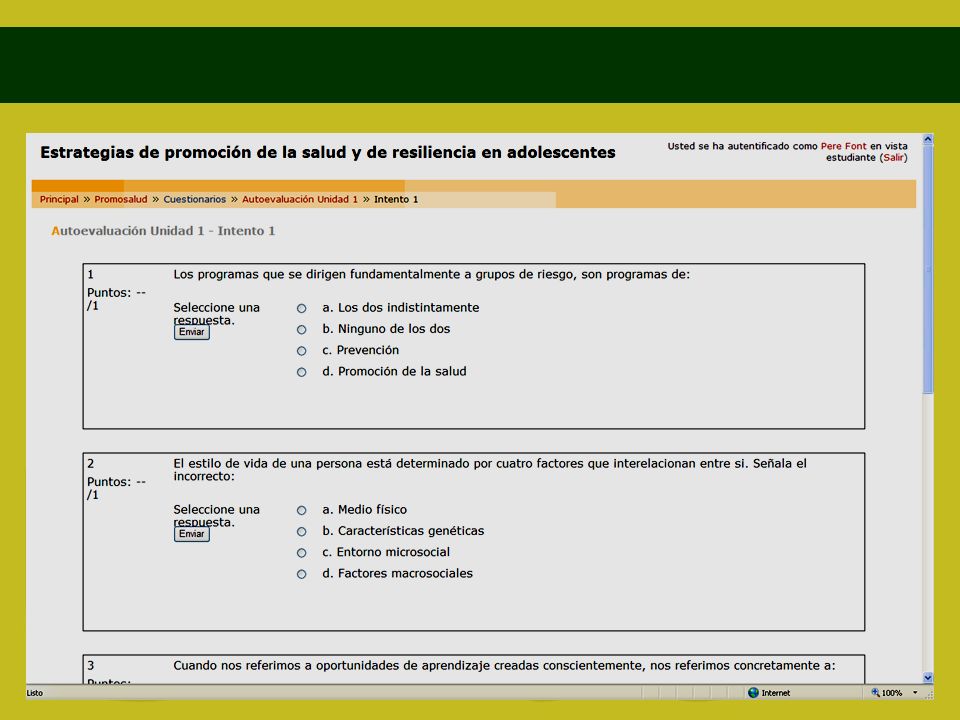The height and width of the screenshot is (720, 960).
Task: Go to Autoevaluación Unidad 1 breadcrumb
Action: pos(300,200)
